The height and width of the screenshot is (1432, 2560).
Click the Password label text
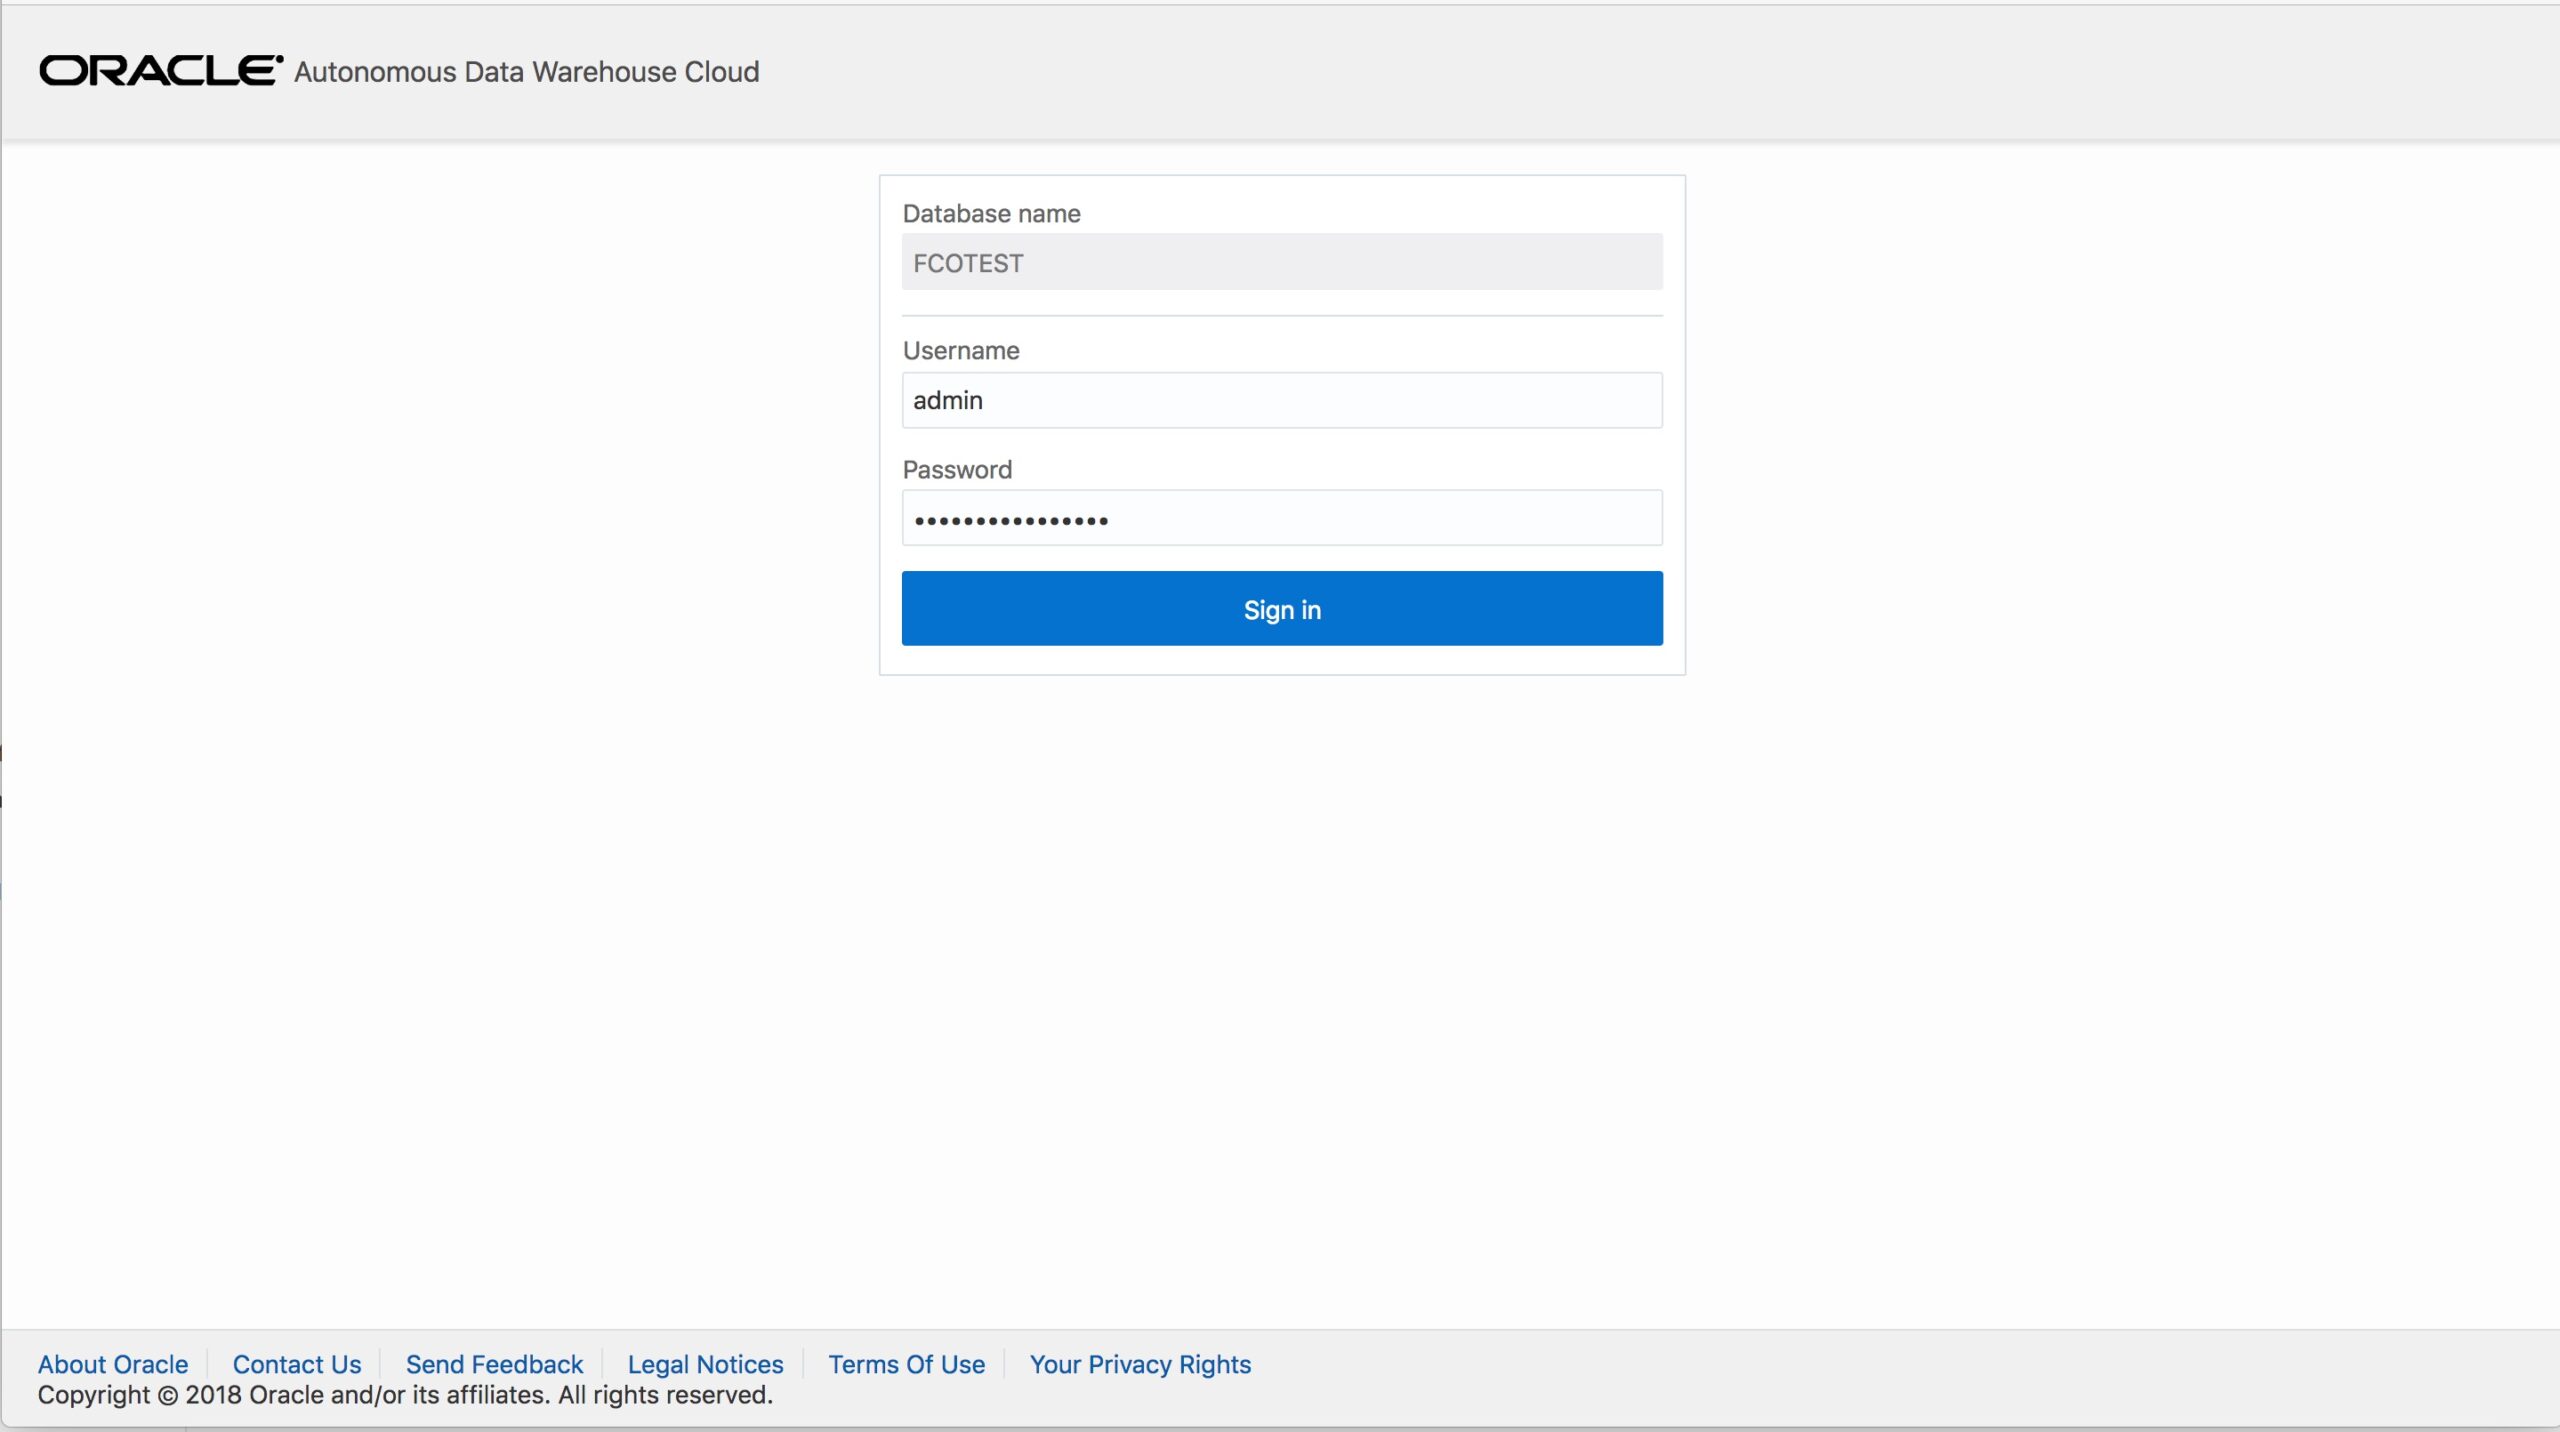(957, 470)
